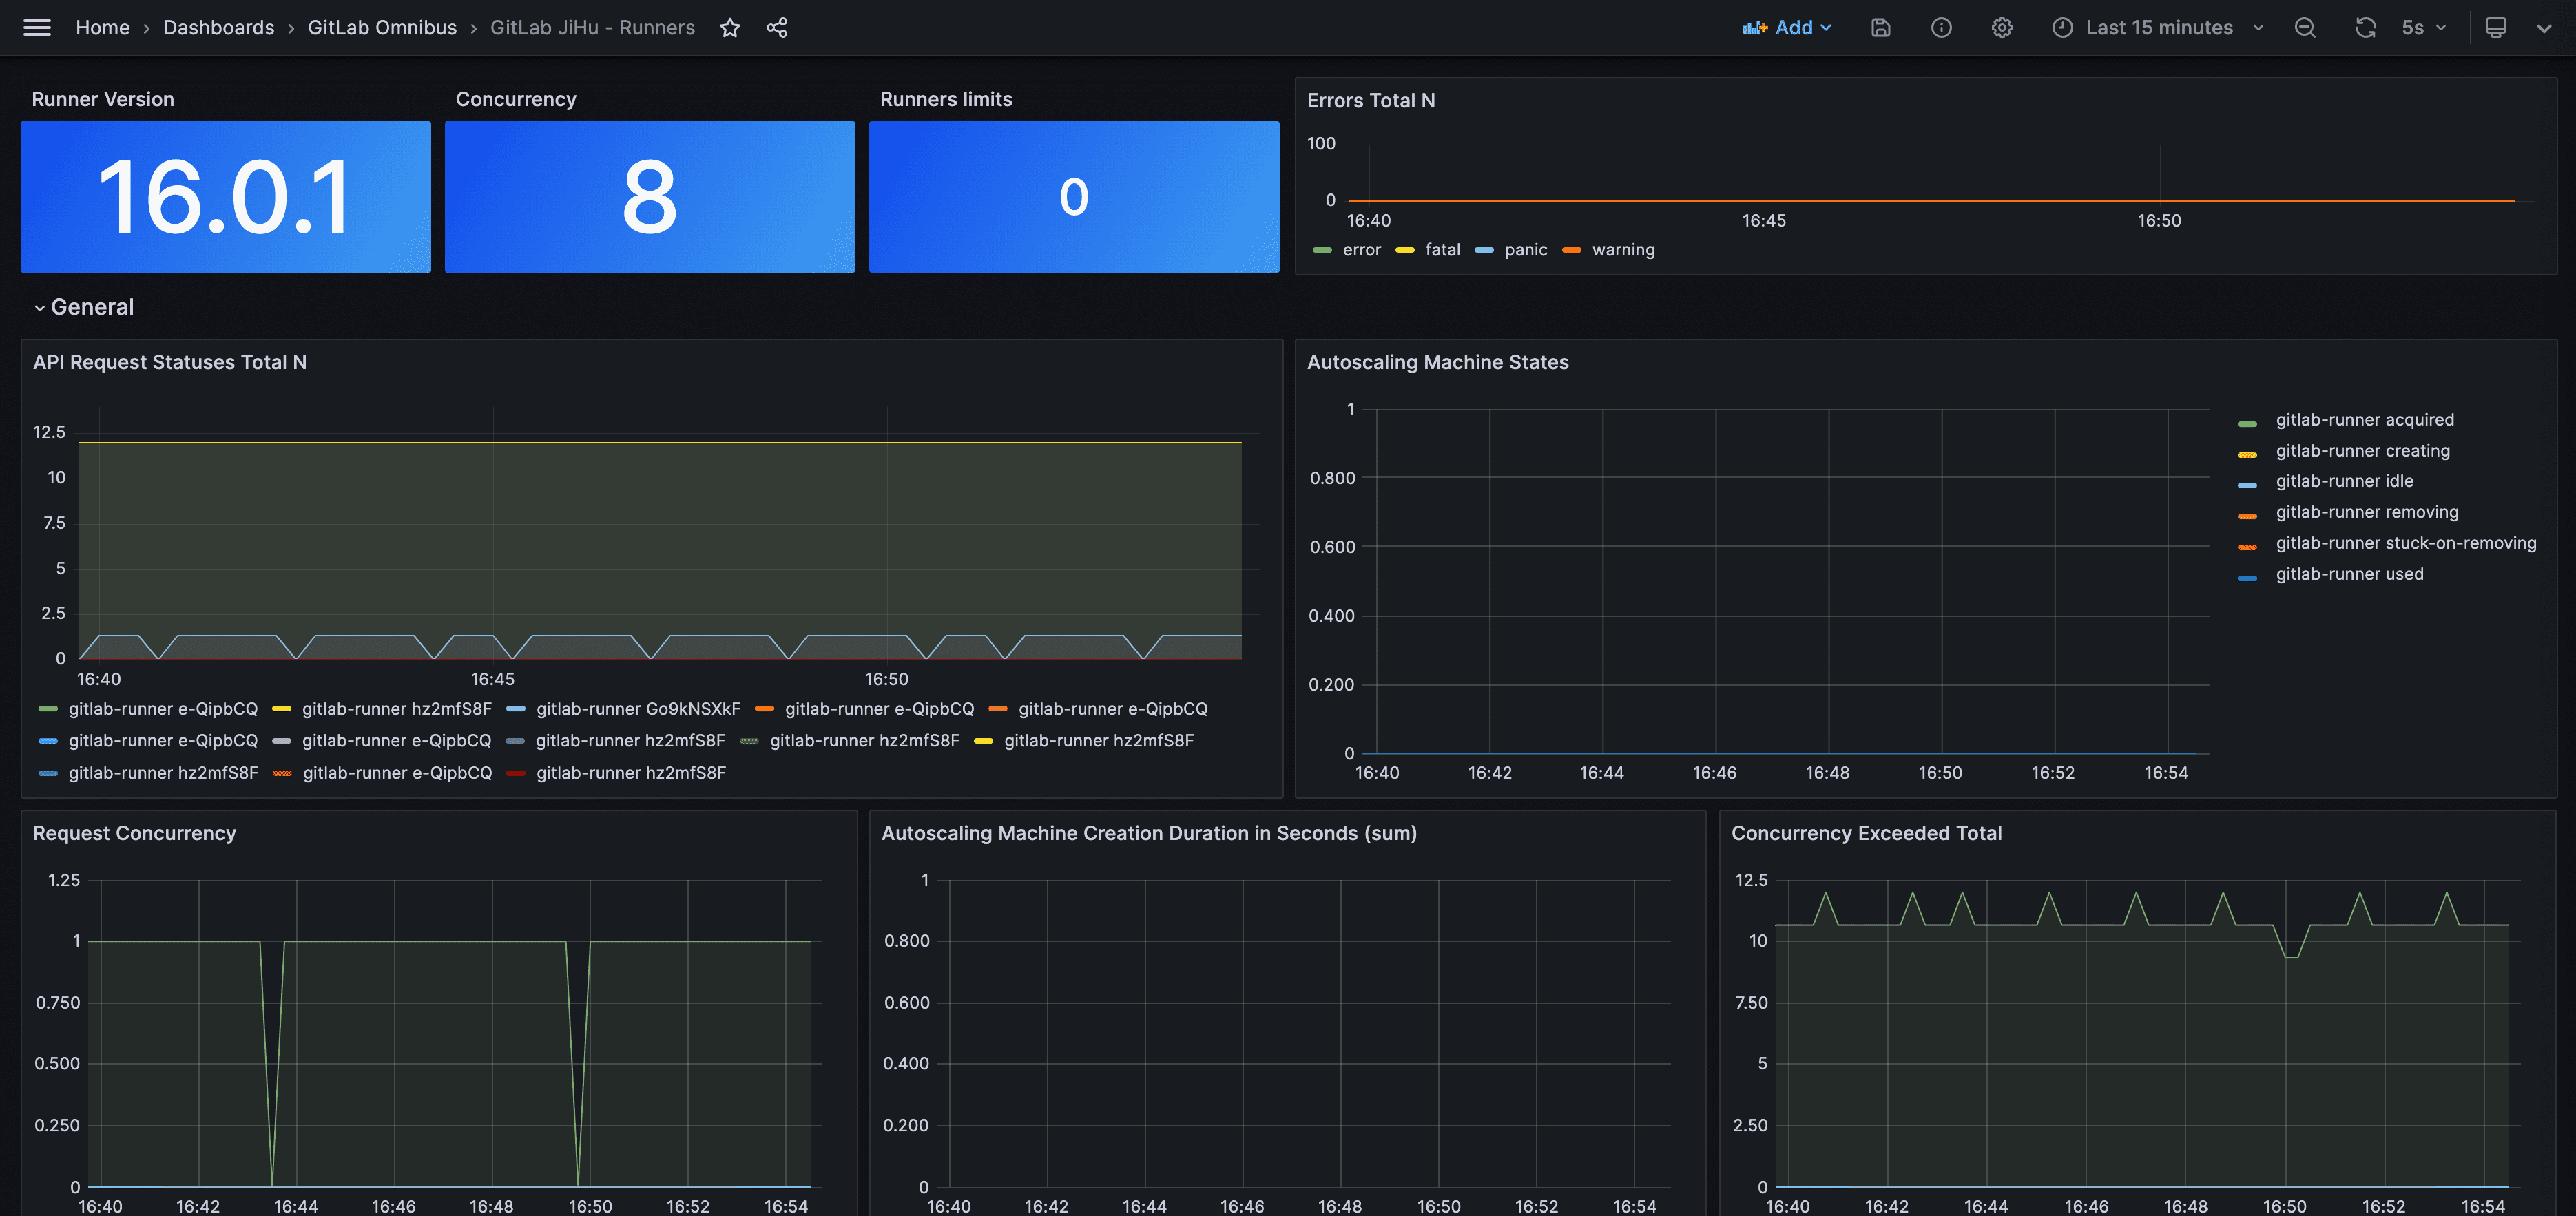Open GitLab Omnibus folder breadcrumb

coord(382,28)
